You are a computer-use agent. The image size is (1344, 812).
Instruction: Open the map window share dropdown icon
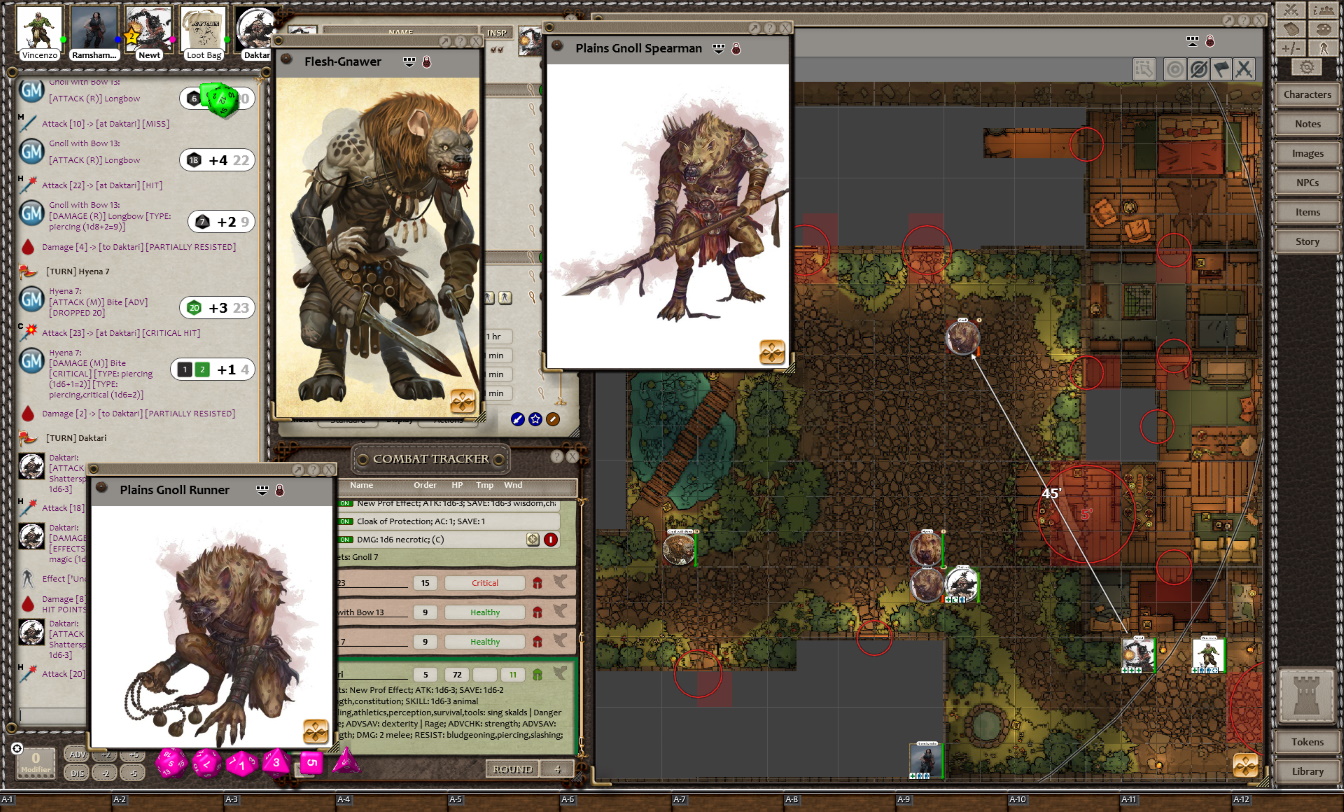[x=1192, y=41]
